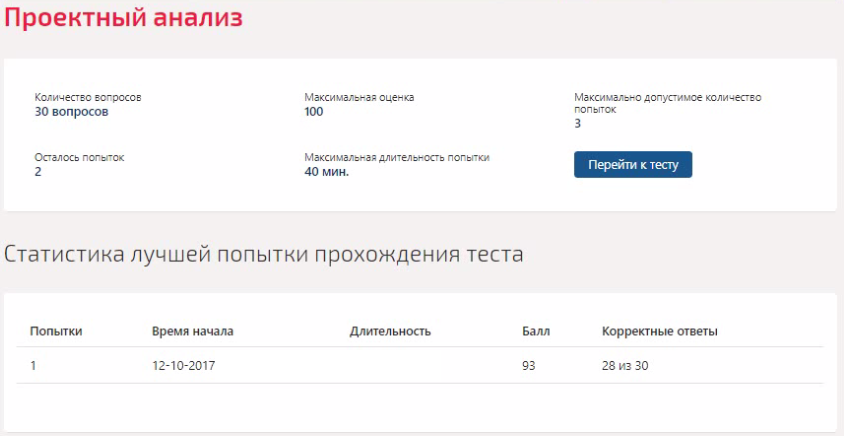The width and height of the screenshot is (844, 436).
Task: Click the "Проектный анализ" page title
Action: 121,18
